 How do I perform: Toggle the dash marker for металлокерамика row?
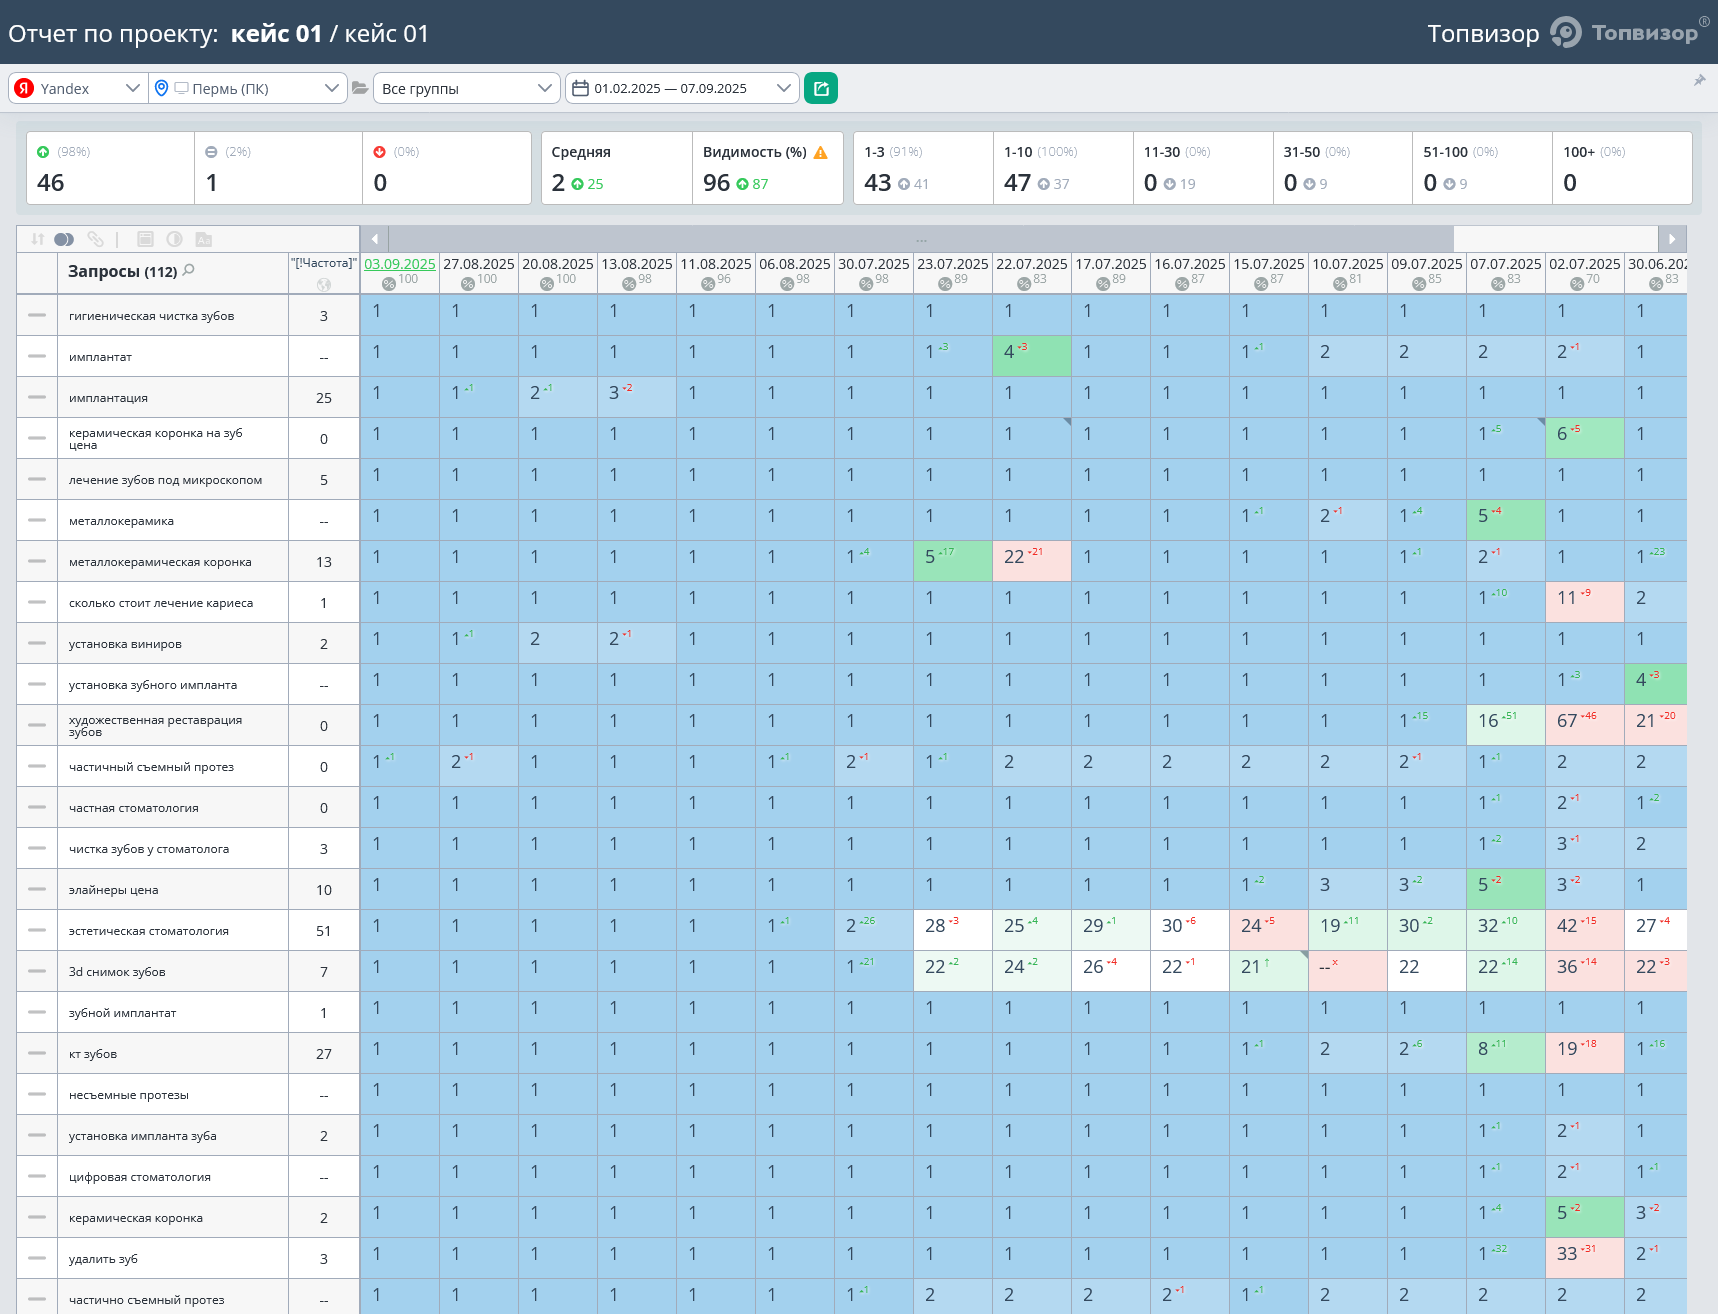pyautogui.click(x=37, y=520)
